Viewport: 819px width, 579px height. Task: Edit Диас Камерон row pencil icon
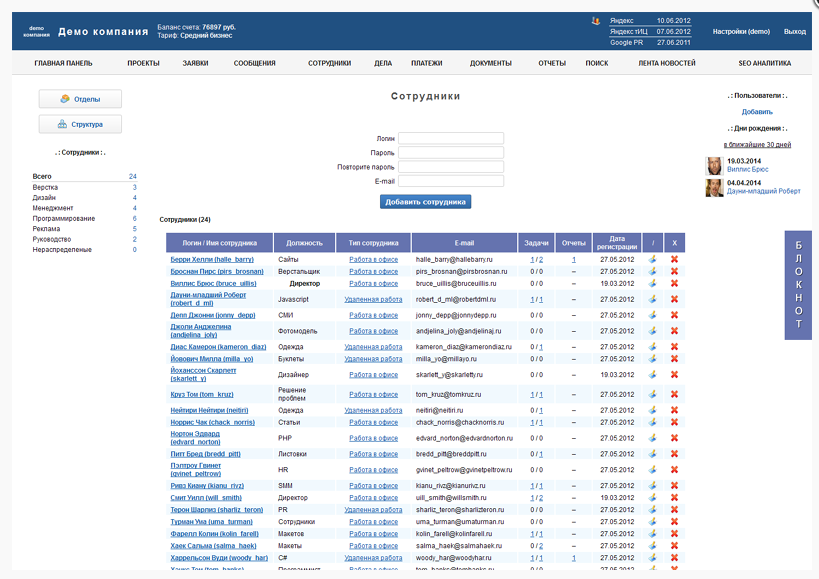click(x=652, y=347)
